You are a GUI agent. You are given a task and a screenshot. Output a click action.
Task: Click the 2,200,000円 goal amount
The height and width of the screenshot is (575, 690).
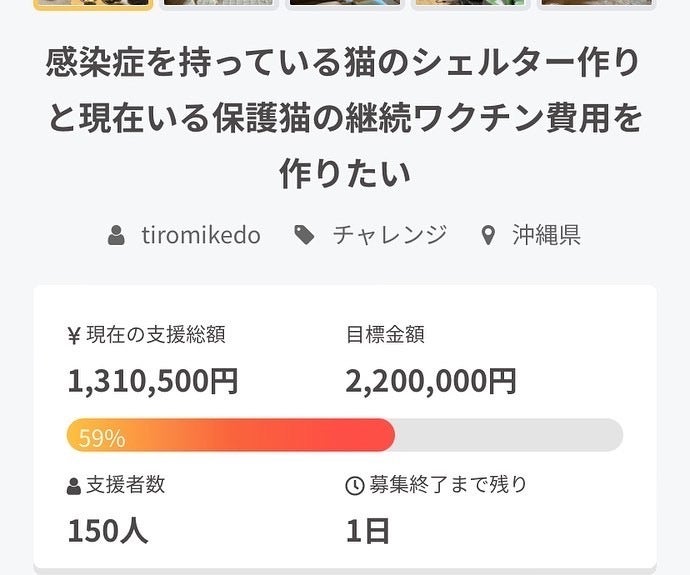[x=431, y=381]
